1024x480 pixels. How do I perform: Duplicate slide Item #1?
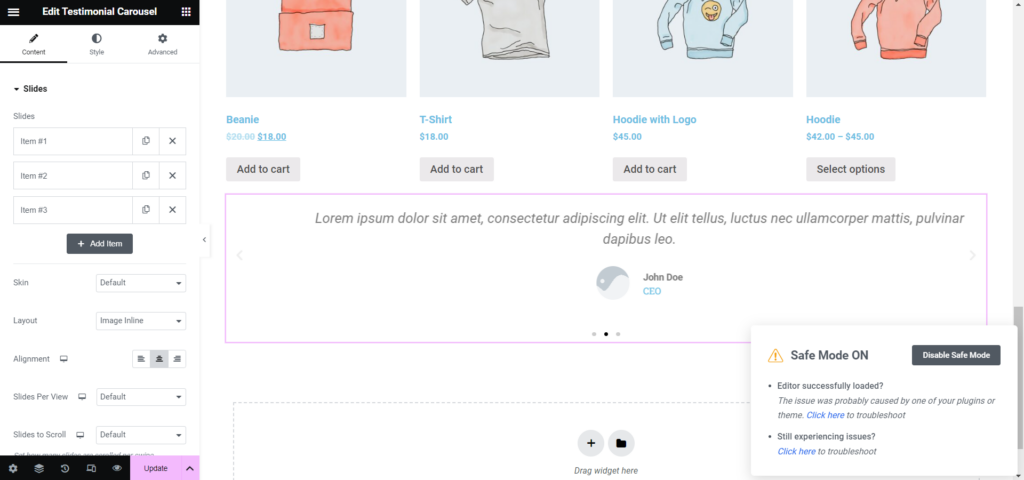(x=146, y=141)
